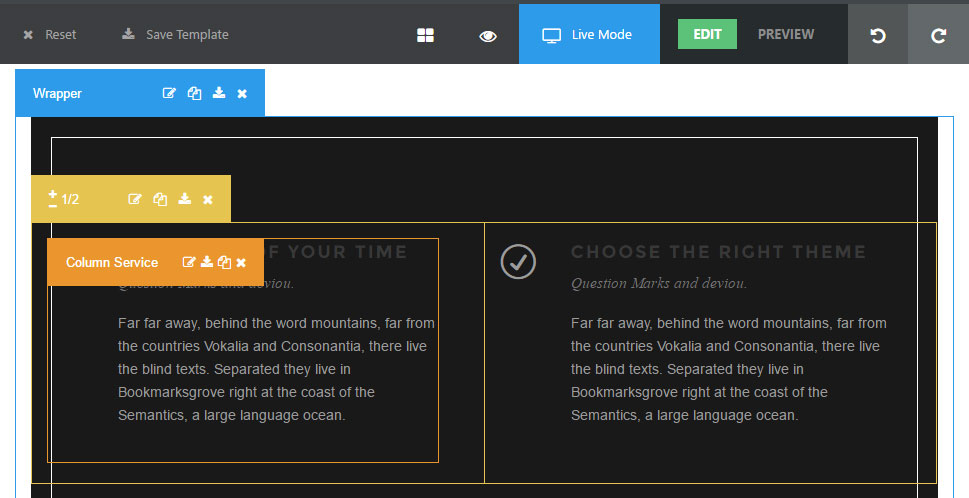Select the green EDIT mode button
Viewport: 969px width, 498px height.
coord(707,34)
